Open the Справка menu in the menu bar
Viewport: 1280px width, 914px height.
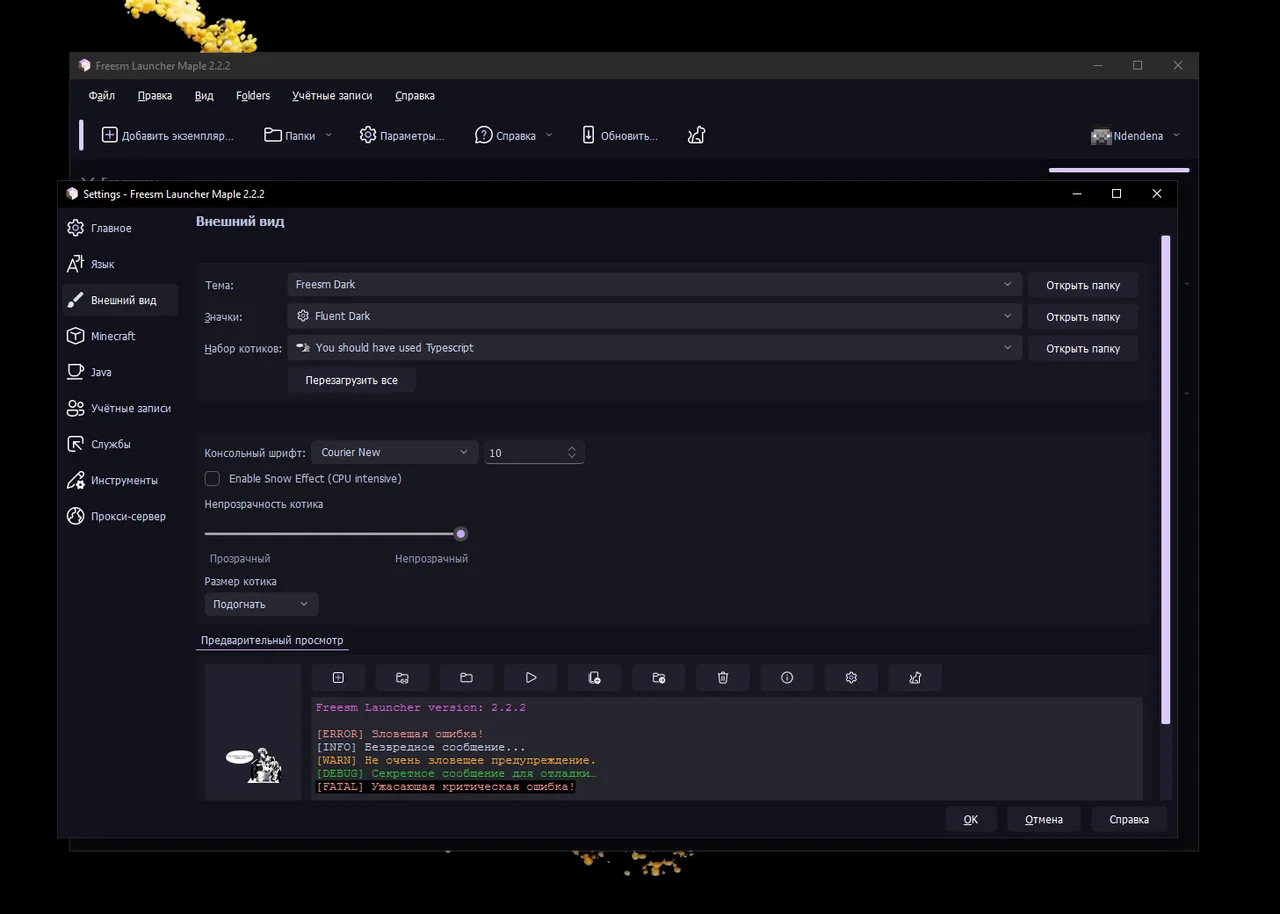click(415, 96)
